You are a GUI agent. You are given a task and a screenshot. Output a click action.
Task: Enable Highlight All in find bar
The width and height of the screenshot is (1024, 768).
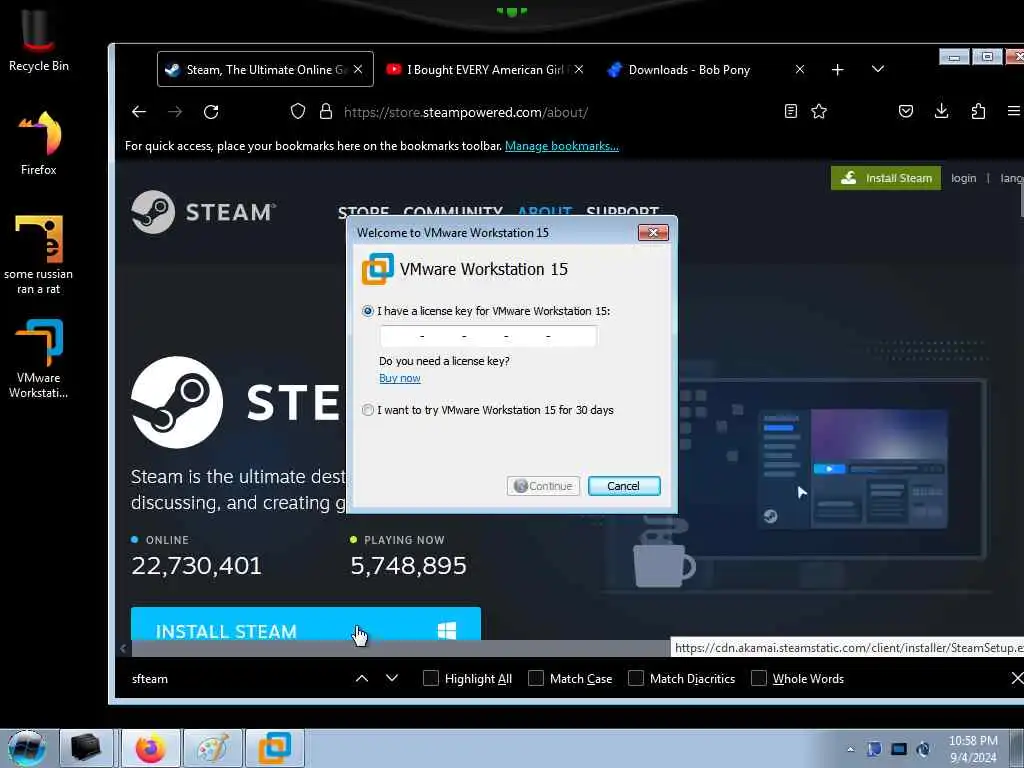[x=431, y=679]
